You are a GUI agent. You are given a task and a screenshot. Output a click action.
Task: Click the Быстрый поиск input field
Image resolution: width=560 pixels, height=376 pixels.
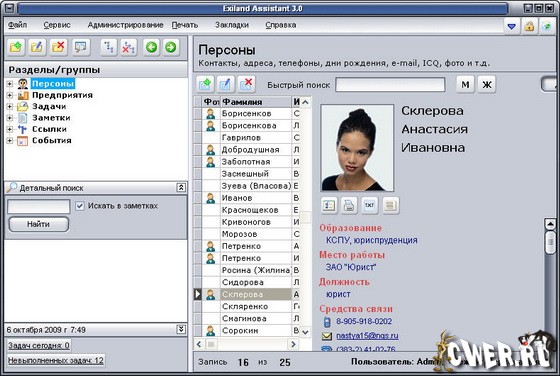[x=390, y=85]
